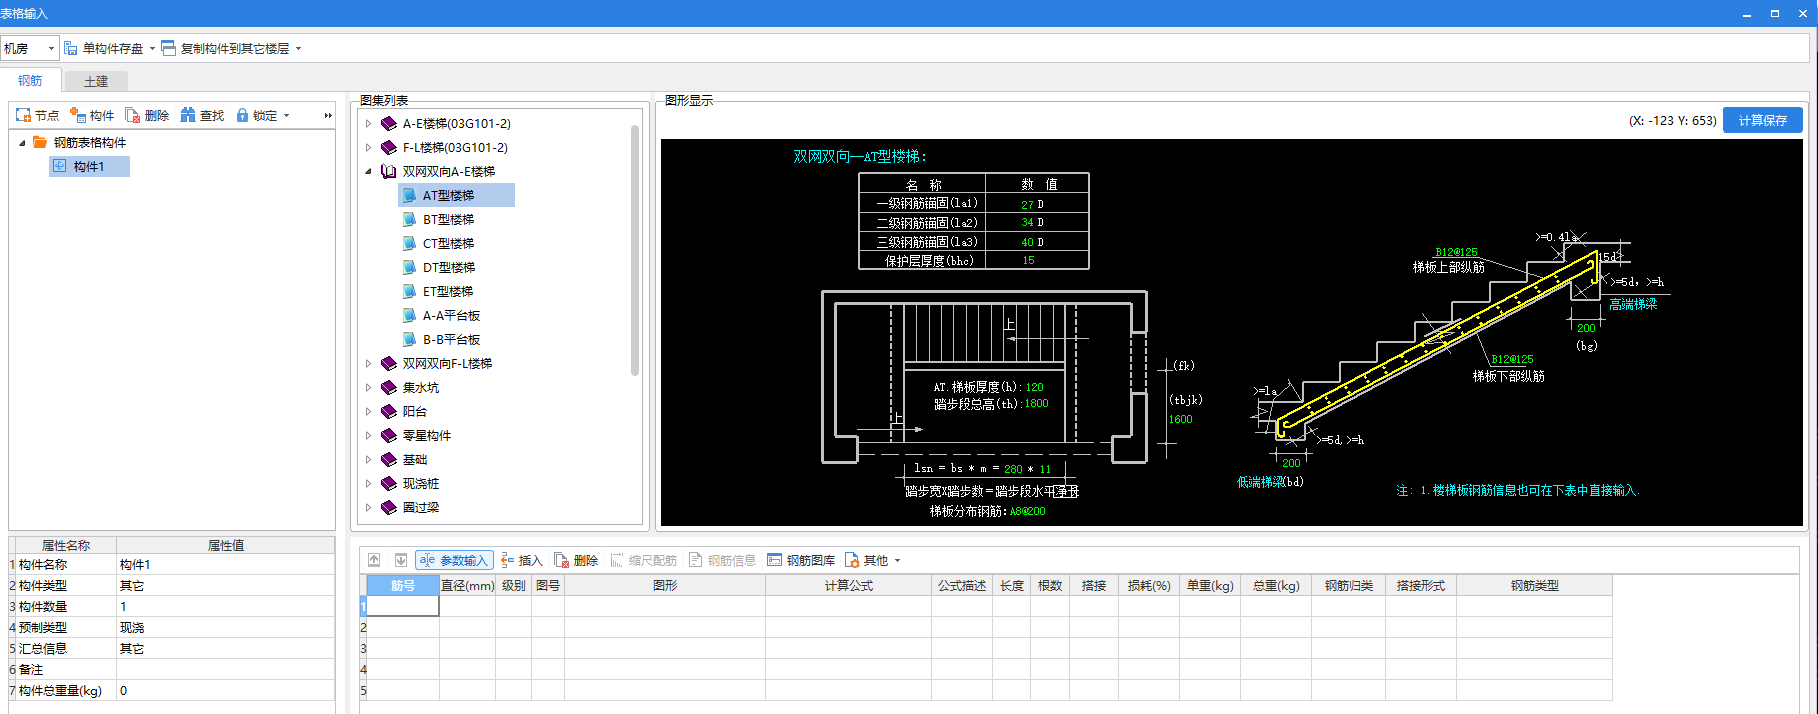This screenshot has width=1818, height=714.
Task: Click the 备注 value cell
Action: tap(225, 670)
